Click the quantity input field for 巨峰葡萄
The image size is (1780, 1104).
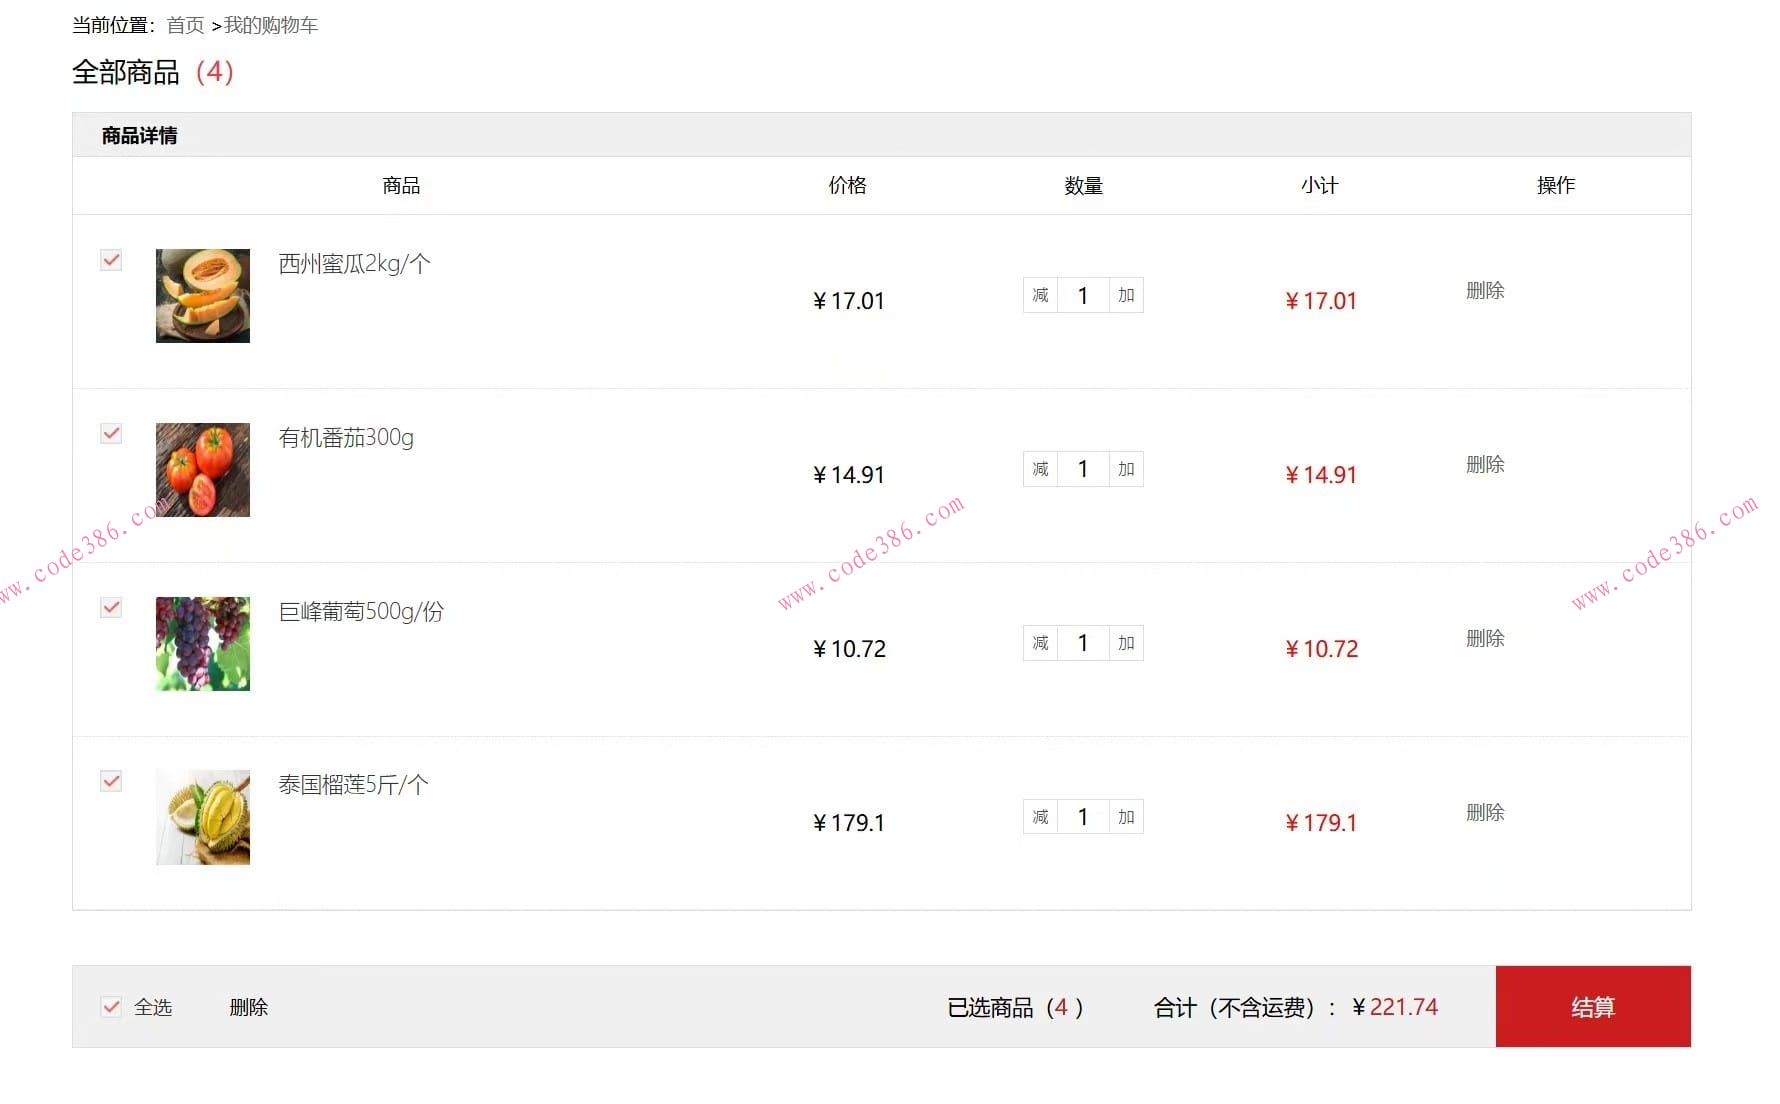pyautogui.click(x=1082, y=643)
